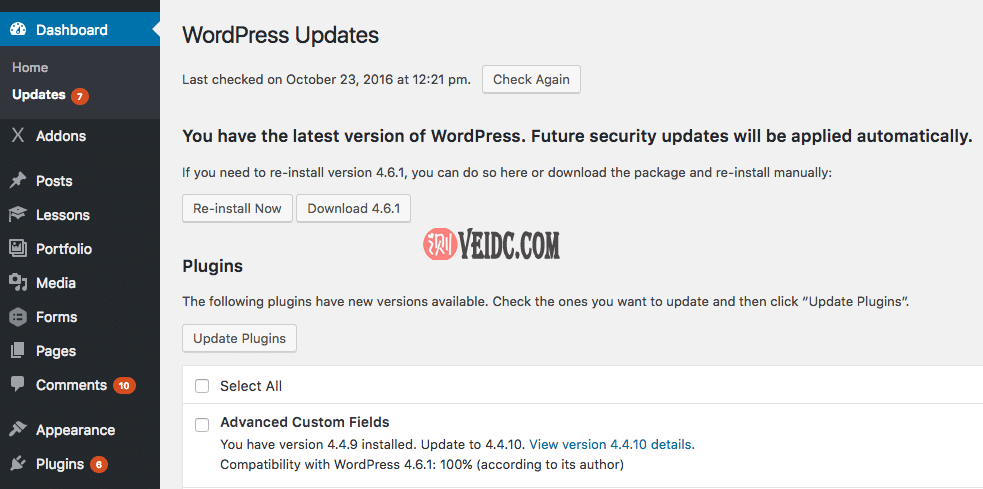This screenshot has height=489, width=983.
Task: Click the Addons X icon
Action: coord(18,136)
